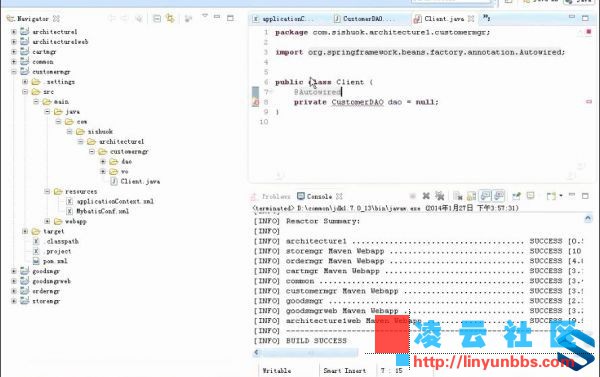Open the new console view dropdown arrow
This screenshot has height=377, width=600.
(x=561, y=196)
